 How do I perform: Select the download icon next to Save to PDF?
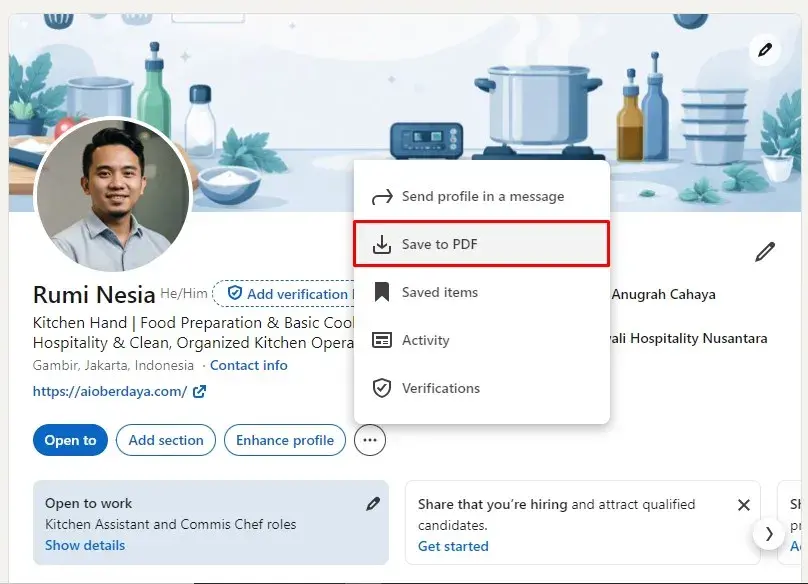pos(382,243)
